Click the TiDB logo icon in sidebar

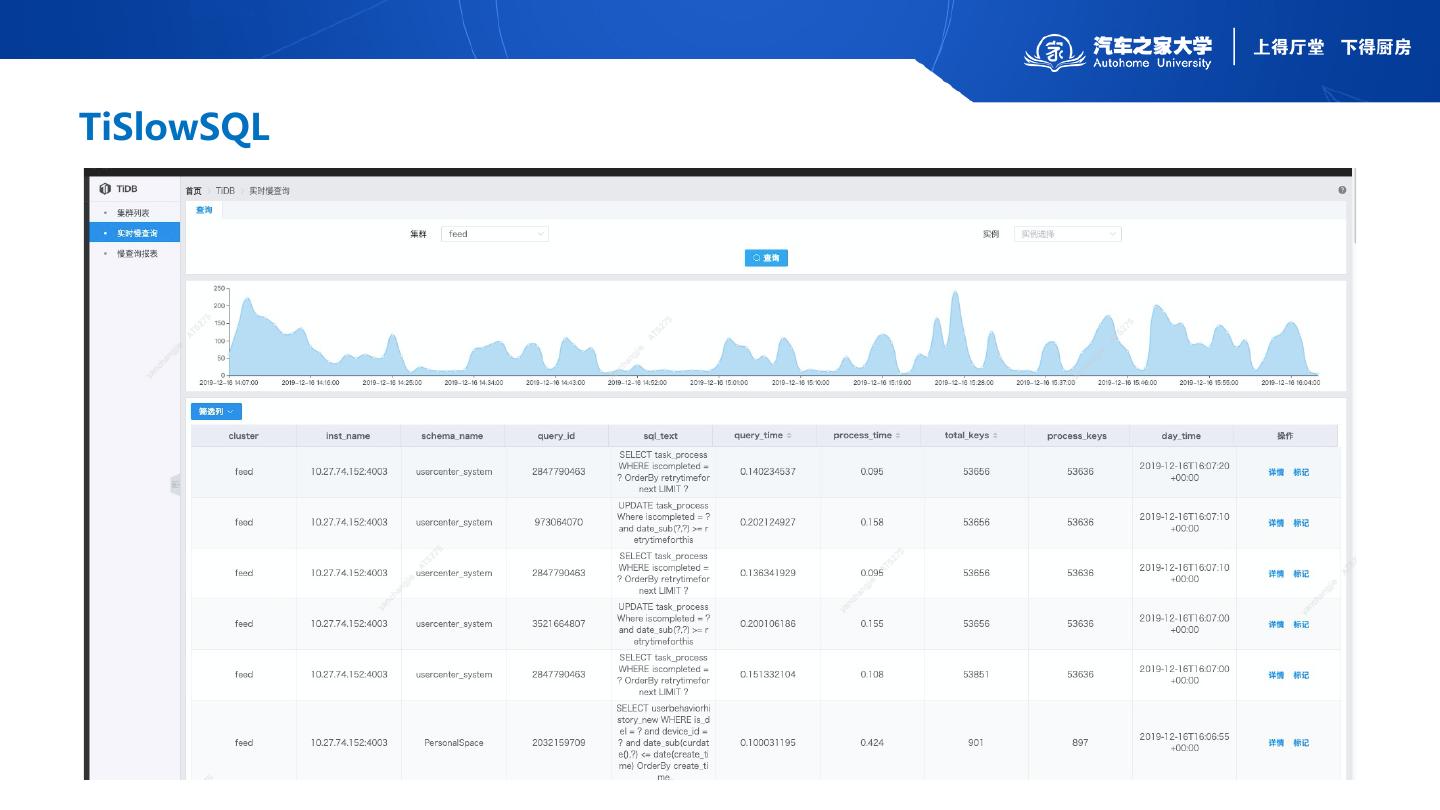coord(105,189)
